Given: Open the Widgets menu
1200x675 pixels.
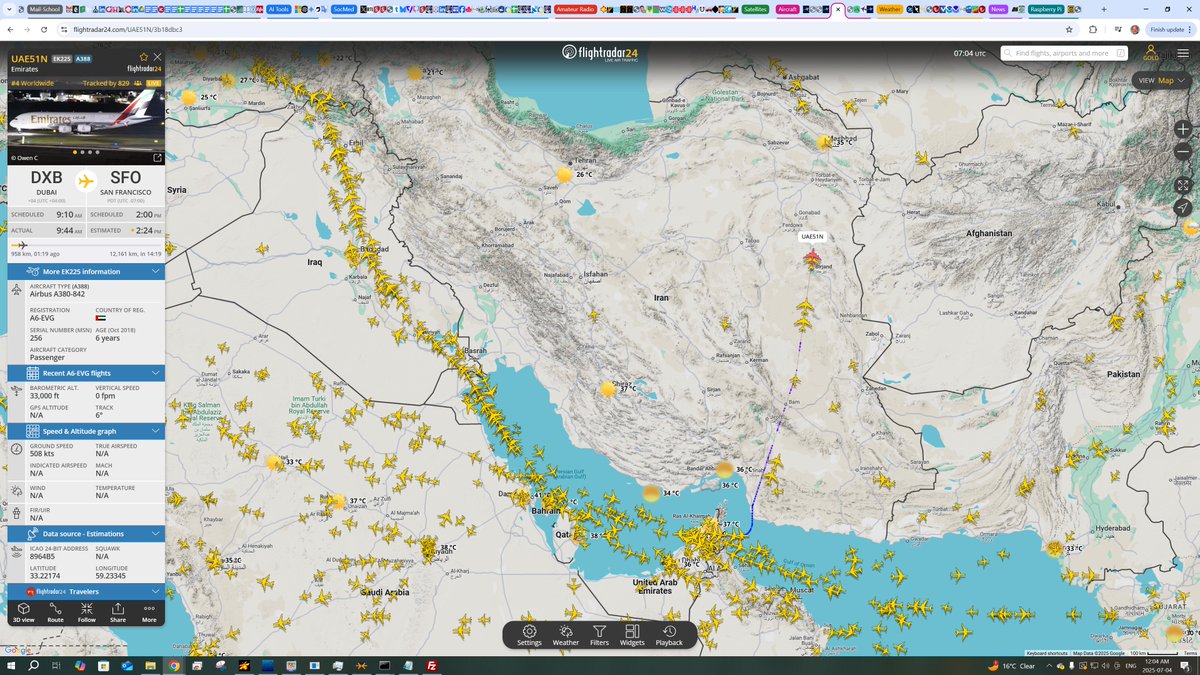Looking at the screenshot, I should (x=632, y=635).
